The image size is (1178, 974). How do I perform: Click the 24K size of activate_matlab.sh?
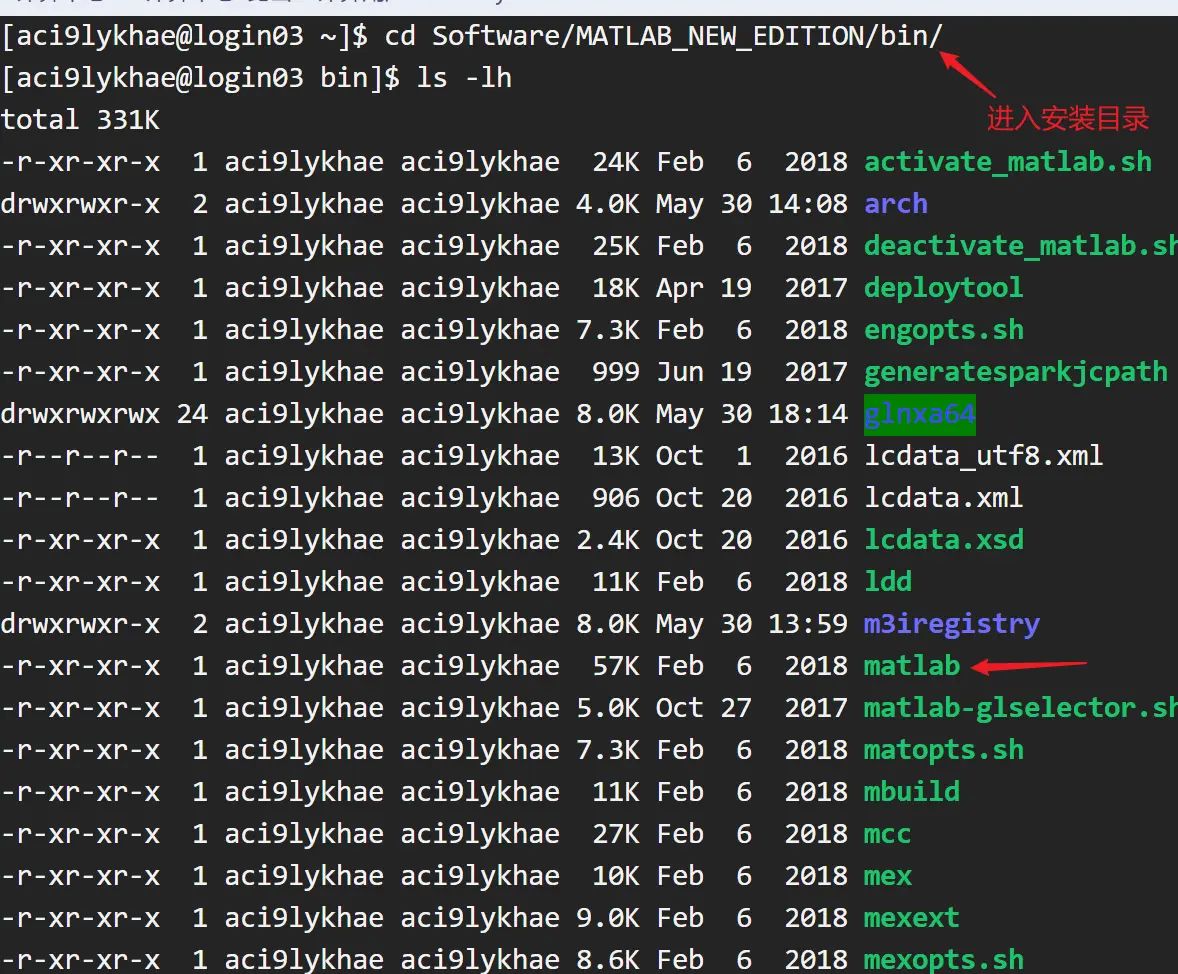(616, 162)
